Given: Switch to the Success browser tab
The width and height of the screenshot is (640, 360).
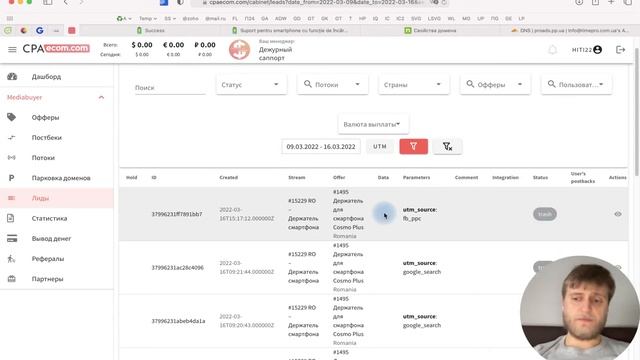Looking at the screenshot, I should 151,31.
